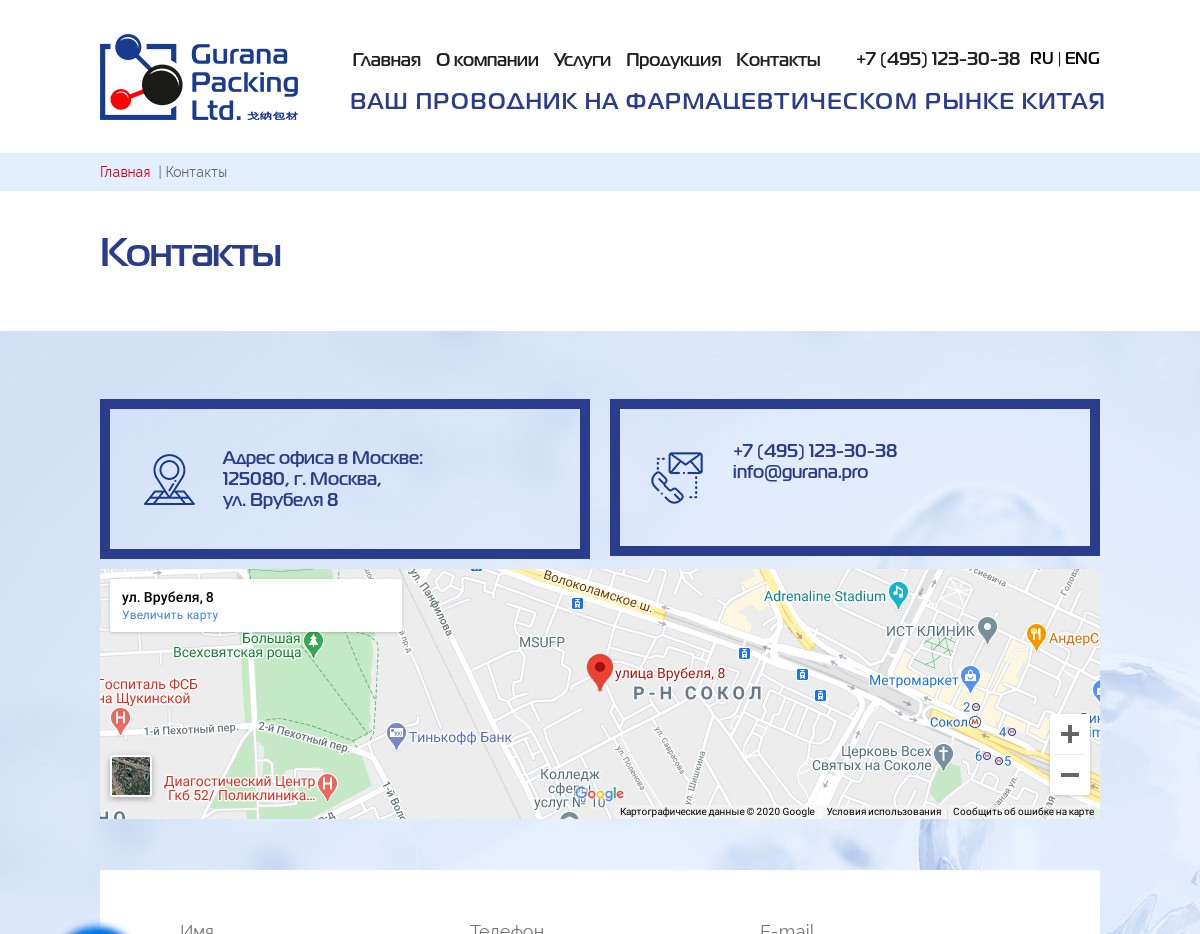Image resolution: width=1200 pixels, height=934 pixels.
Task: Open Условия использования map link
Action: [x=884, y=812]
